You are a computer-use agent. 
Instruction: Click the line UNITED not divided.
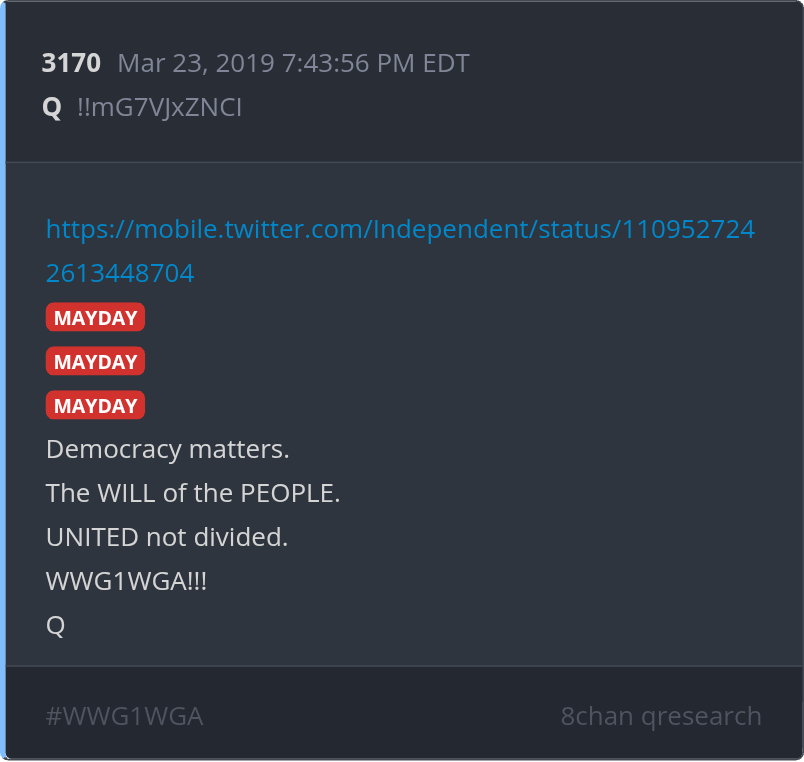(x=167, y=537)
